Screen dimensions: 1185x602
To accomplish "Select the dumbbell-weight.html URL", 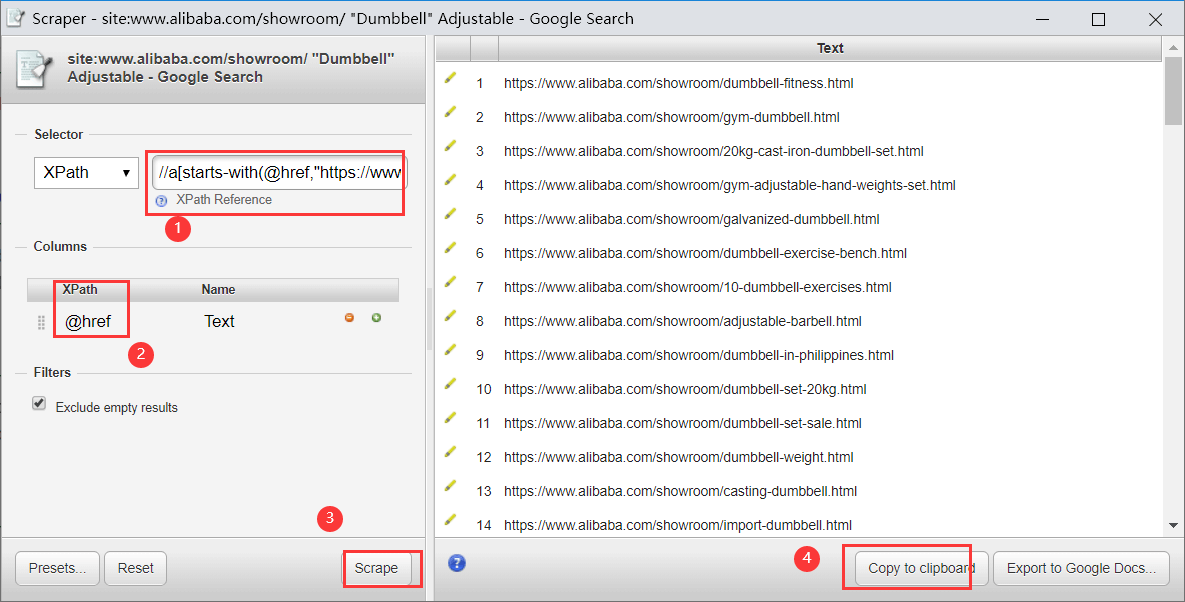I will 679,457.
